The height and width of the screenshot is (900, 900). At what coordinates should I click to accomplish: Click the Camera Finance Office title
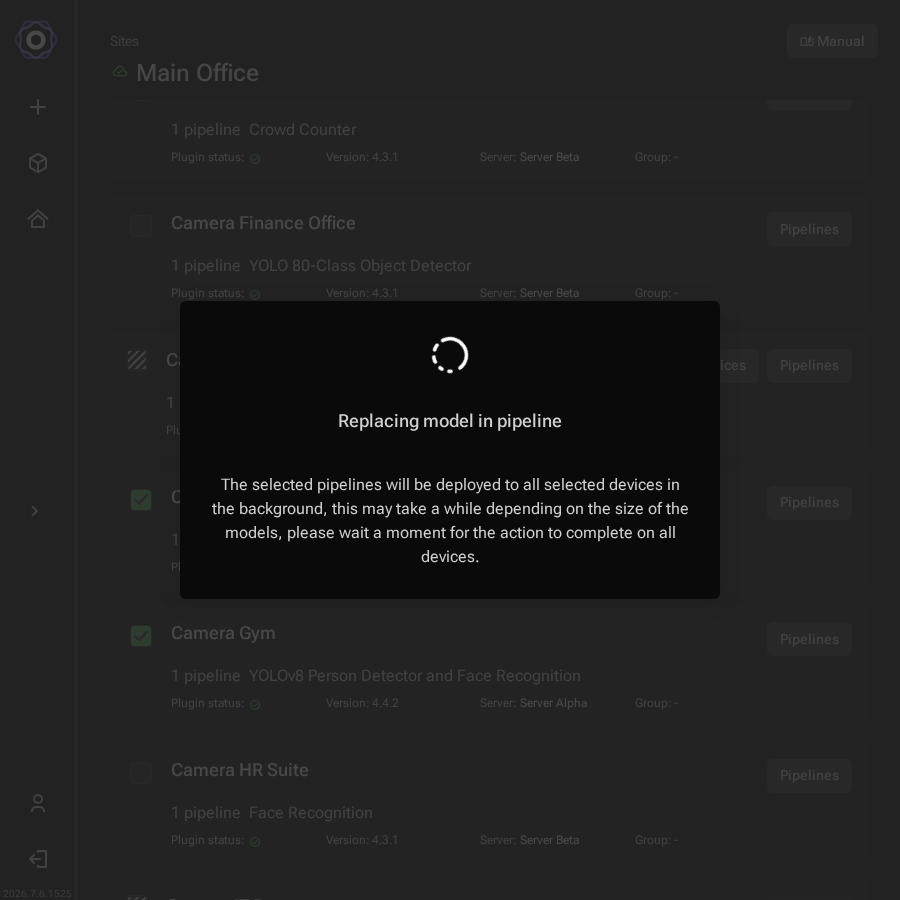[x=263, y=223]
